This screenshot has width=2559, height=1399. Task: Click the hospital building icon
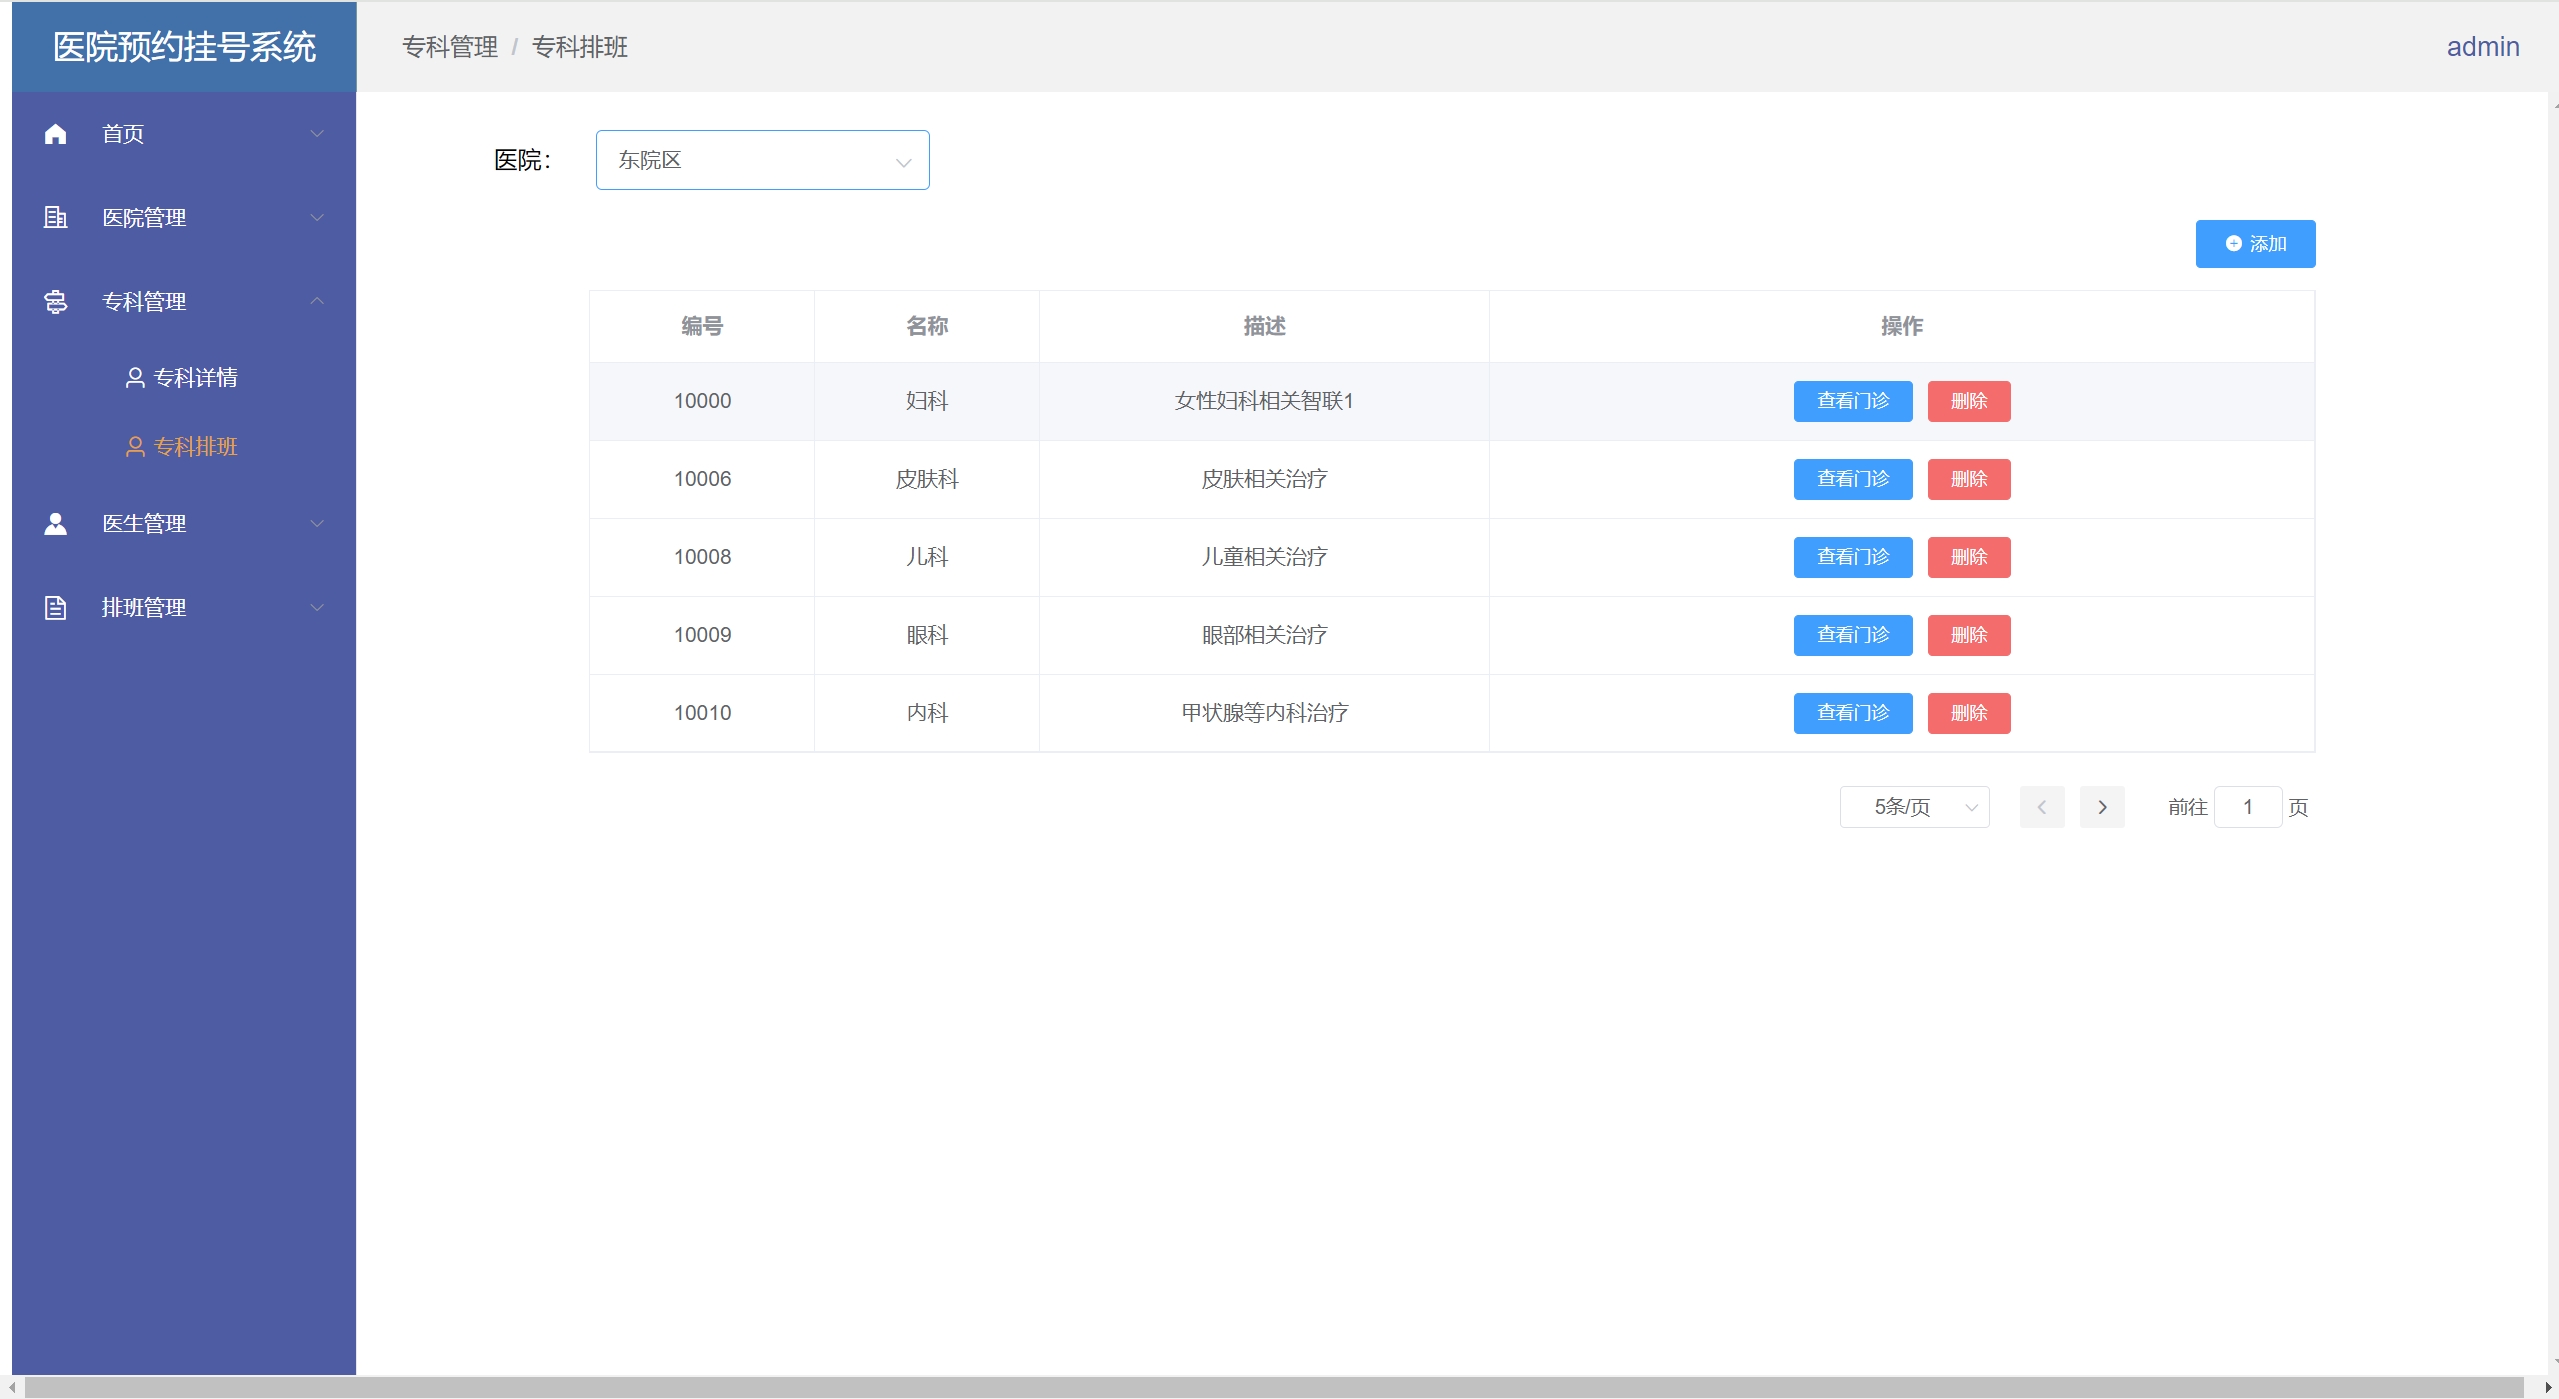click(56, 217)
